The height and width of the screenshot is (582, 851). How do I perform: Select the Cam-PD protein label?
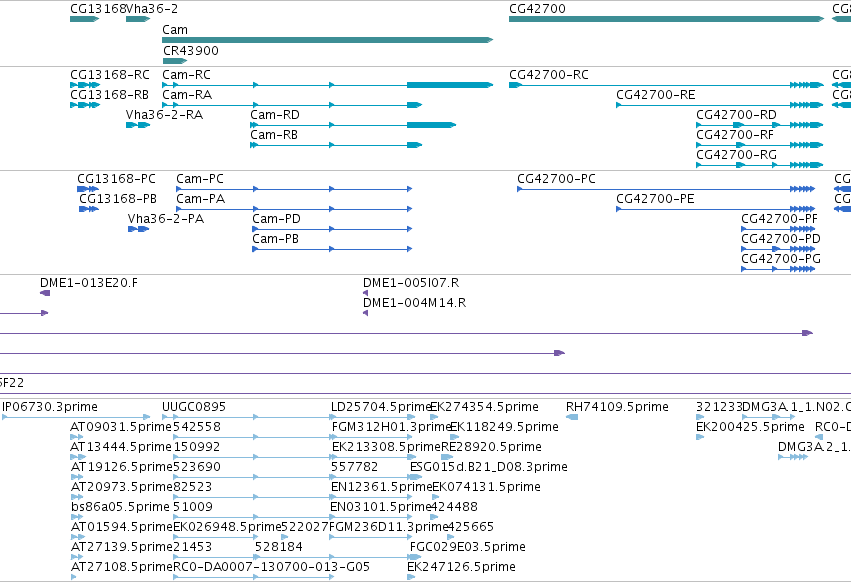[x=276, y=219]
